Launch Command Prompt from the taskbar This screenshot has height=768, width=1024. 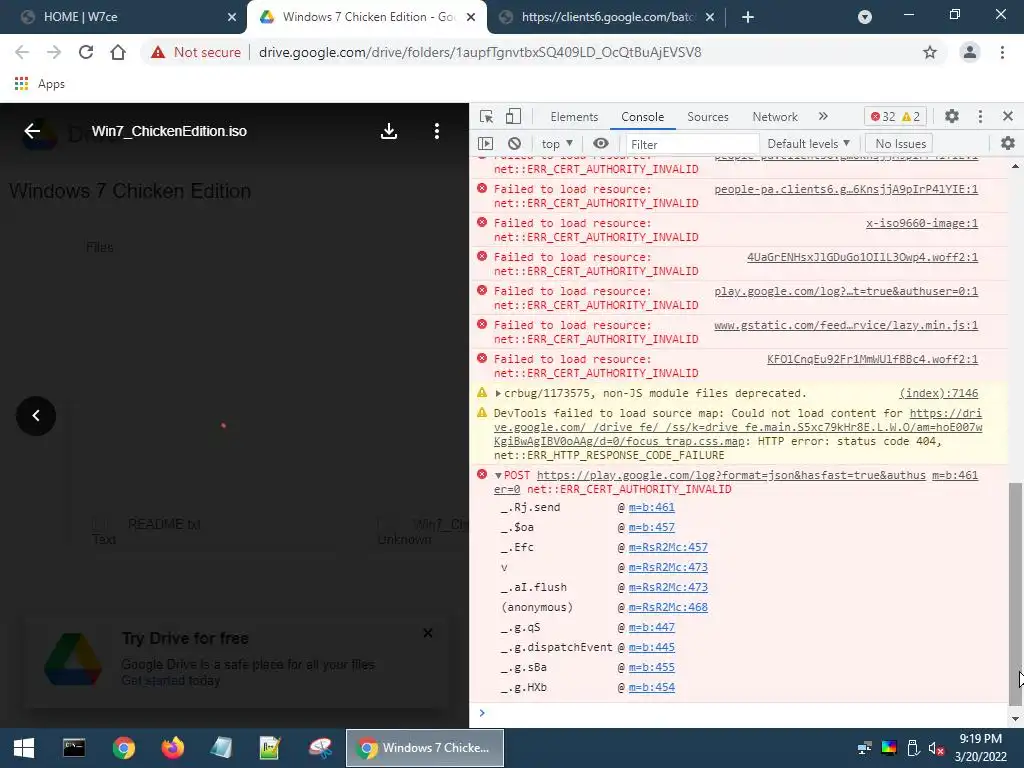[74, 748]
